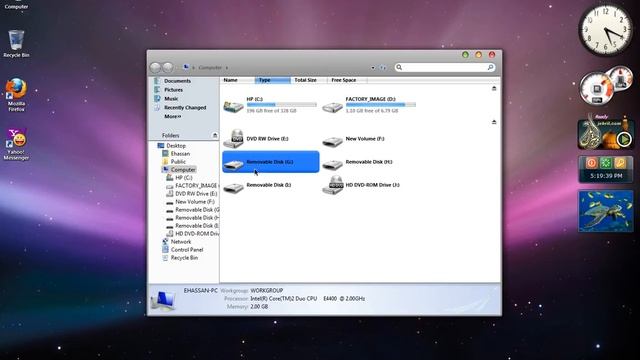This screenshot has height=360, width=640.
Task: Open the Music favorite link
Action: [x=171, y=99]
